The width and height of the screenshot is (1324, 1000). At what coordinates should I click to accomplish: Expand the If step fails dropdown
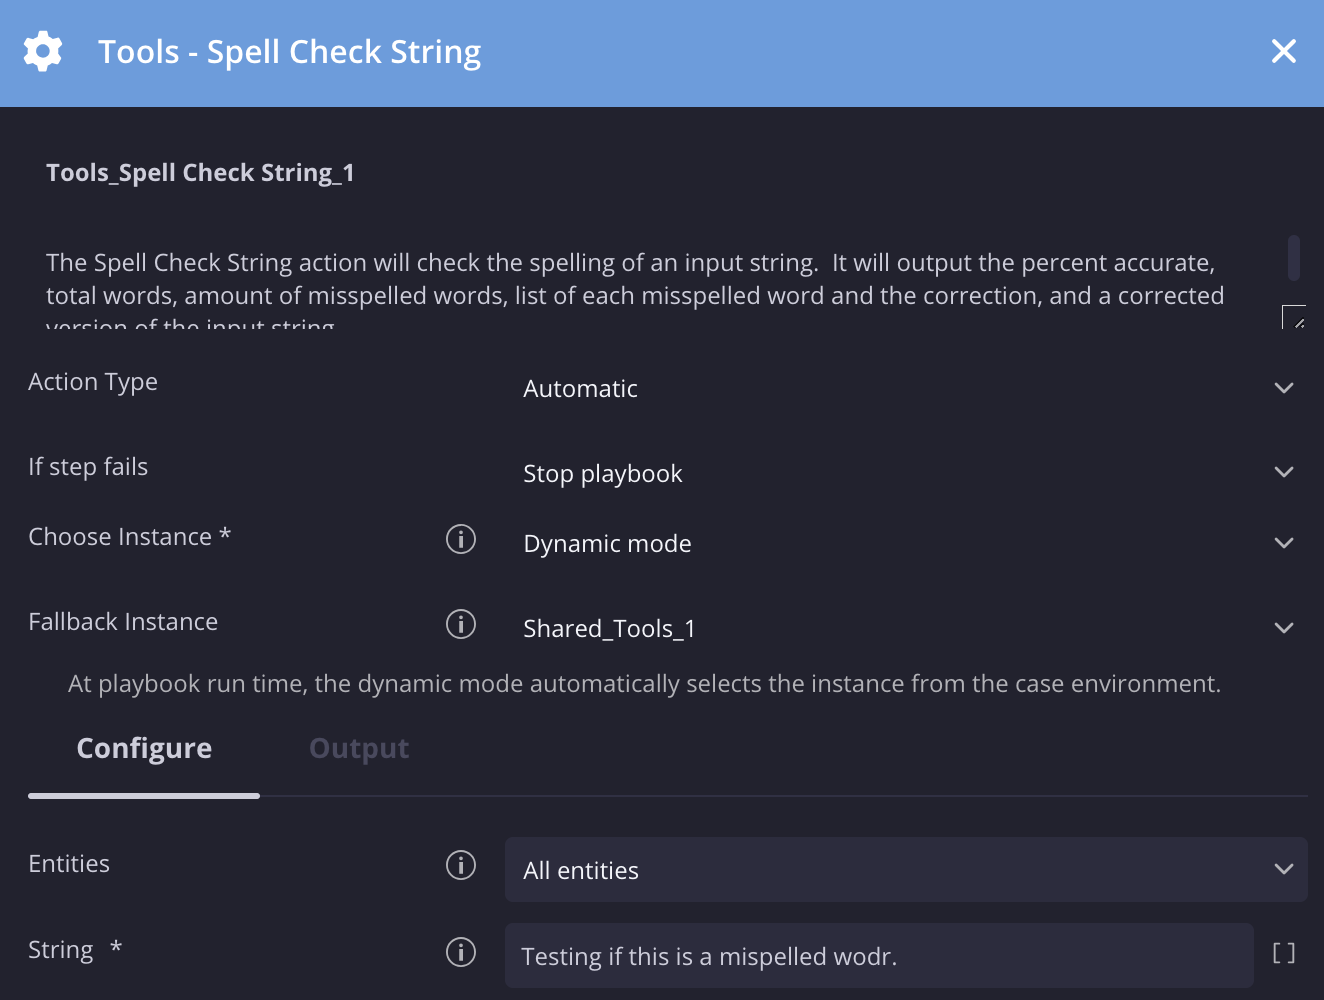coord(1284,472)
